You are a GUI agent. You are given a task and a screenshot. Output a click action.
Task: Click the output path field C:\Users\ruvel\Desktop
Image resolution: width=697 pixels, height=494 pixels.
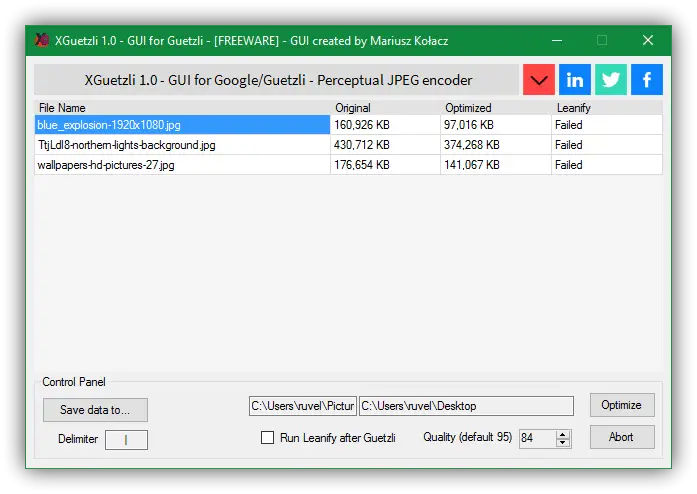[466, 406]
